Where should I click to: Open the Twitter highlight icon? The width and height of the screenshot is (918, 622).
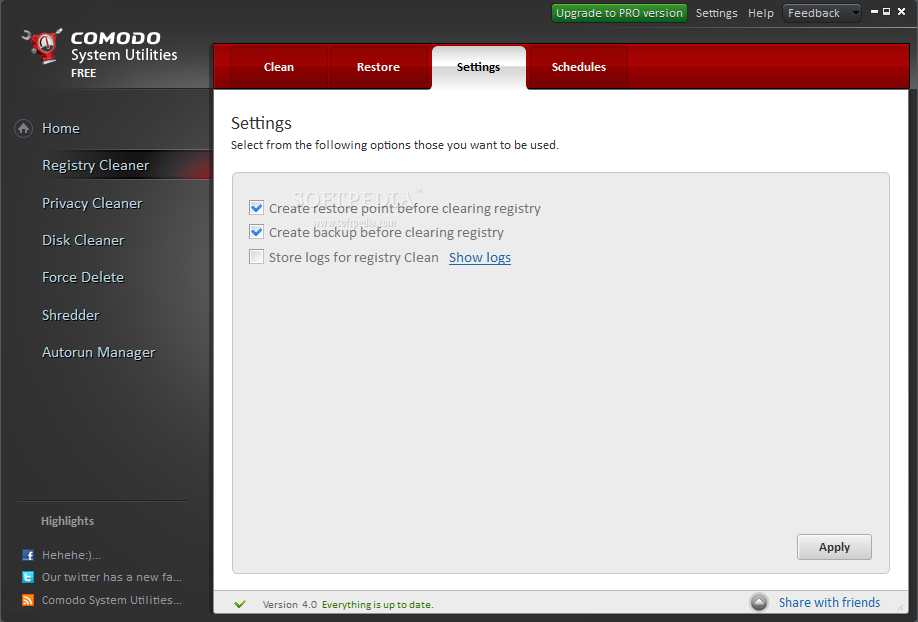(28, 577)
